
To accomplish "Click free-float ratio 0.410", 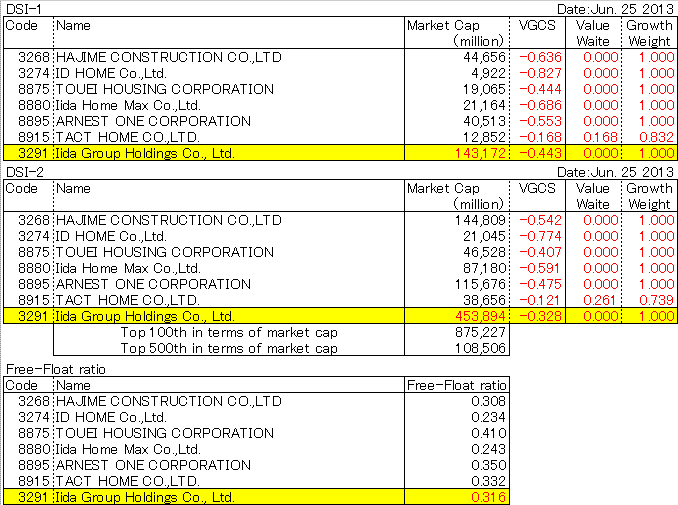I will tap(488, 433).
